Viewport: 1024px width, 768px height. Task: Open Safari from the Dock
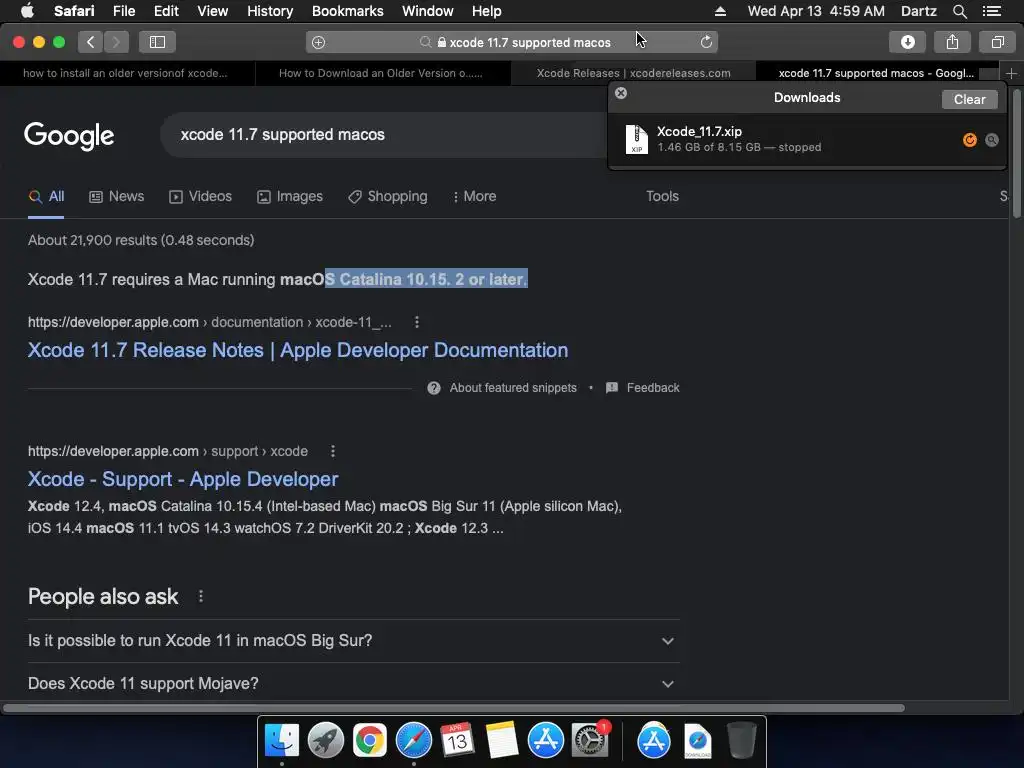(413, 741)
